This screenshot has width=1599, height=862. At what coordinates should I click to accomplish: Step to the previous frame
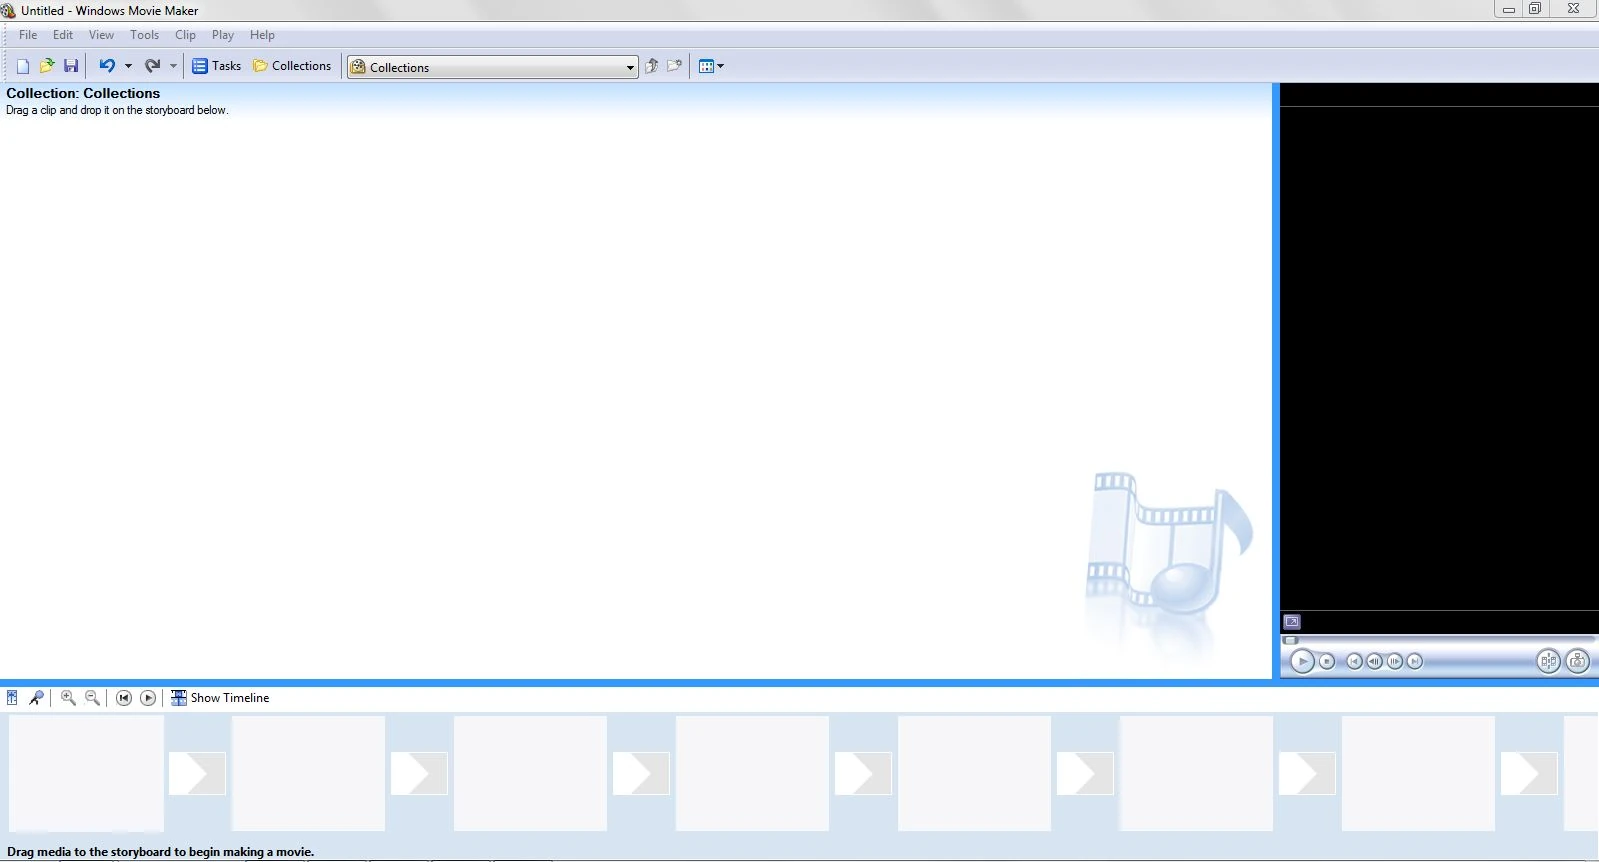coord(1374,661)
